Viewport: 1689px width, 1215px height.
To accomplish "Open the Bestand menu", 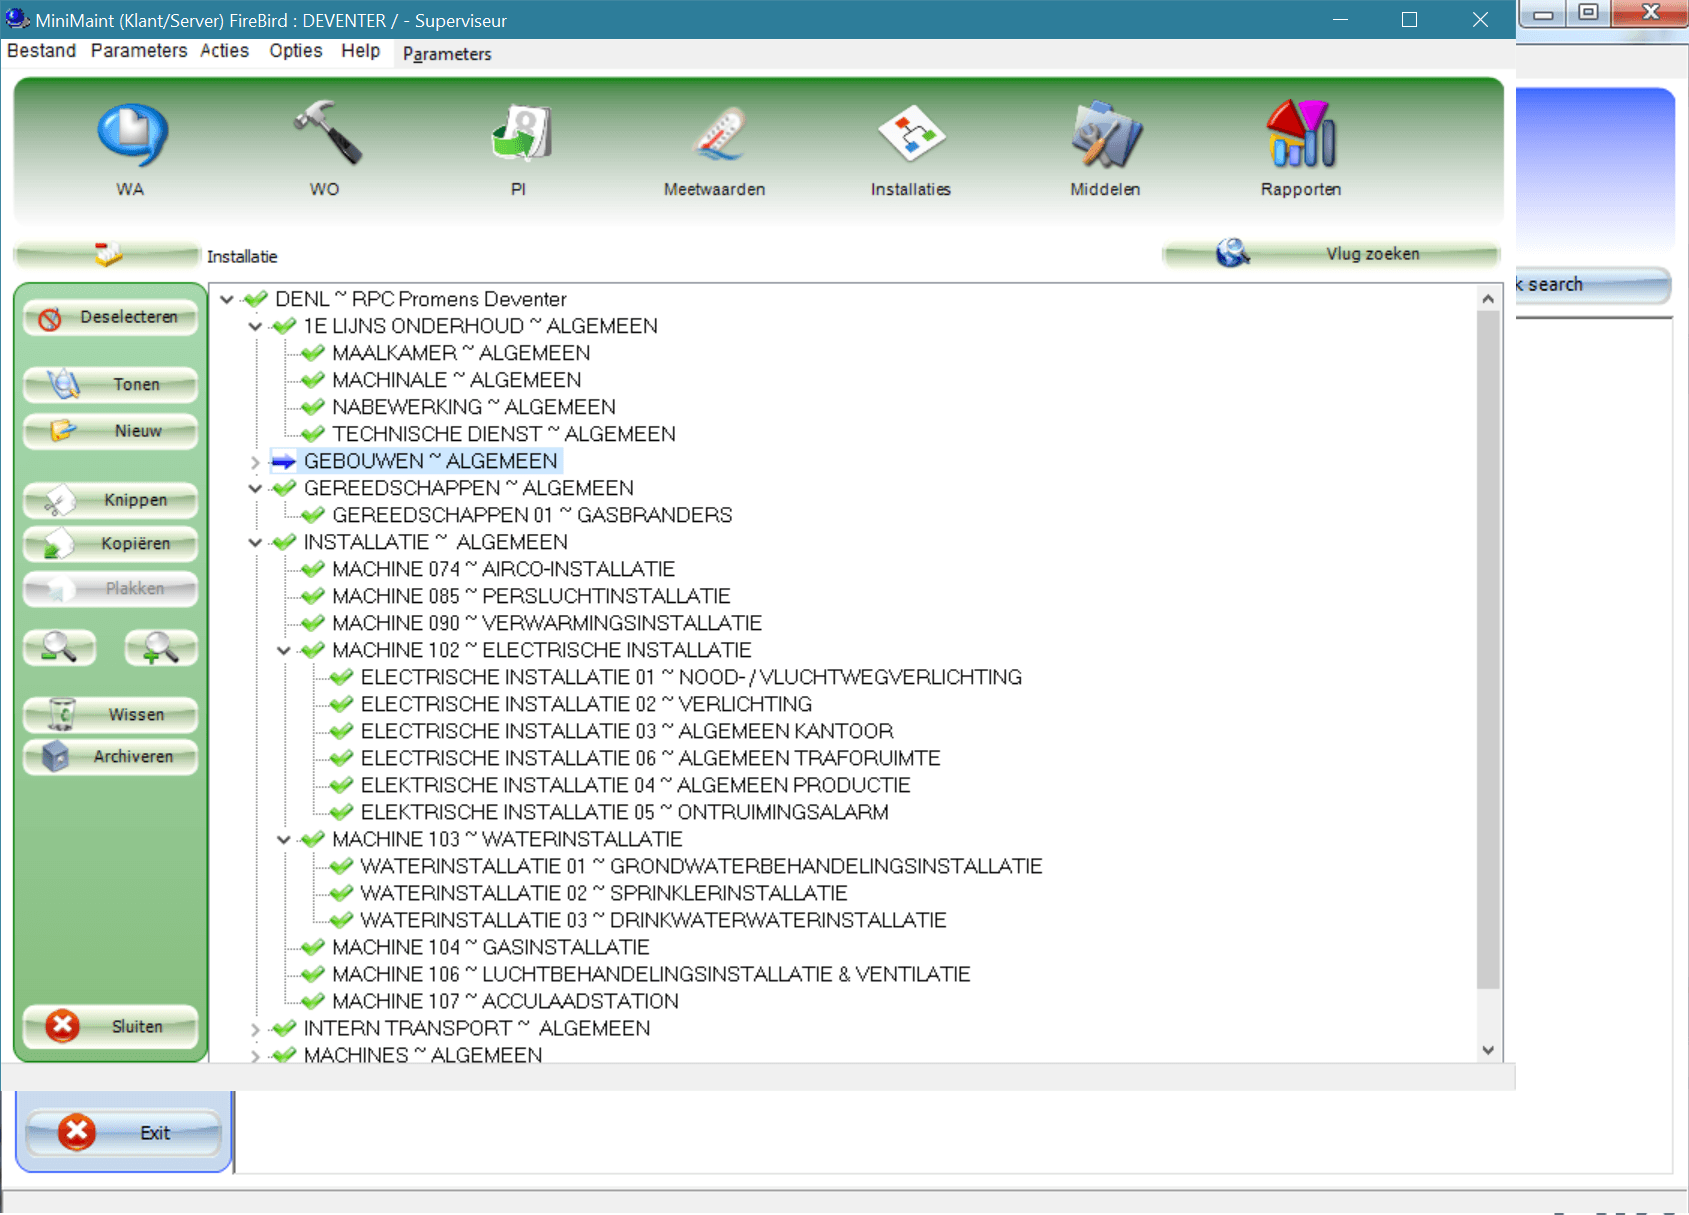I will click(40, 51).
